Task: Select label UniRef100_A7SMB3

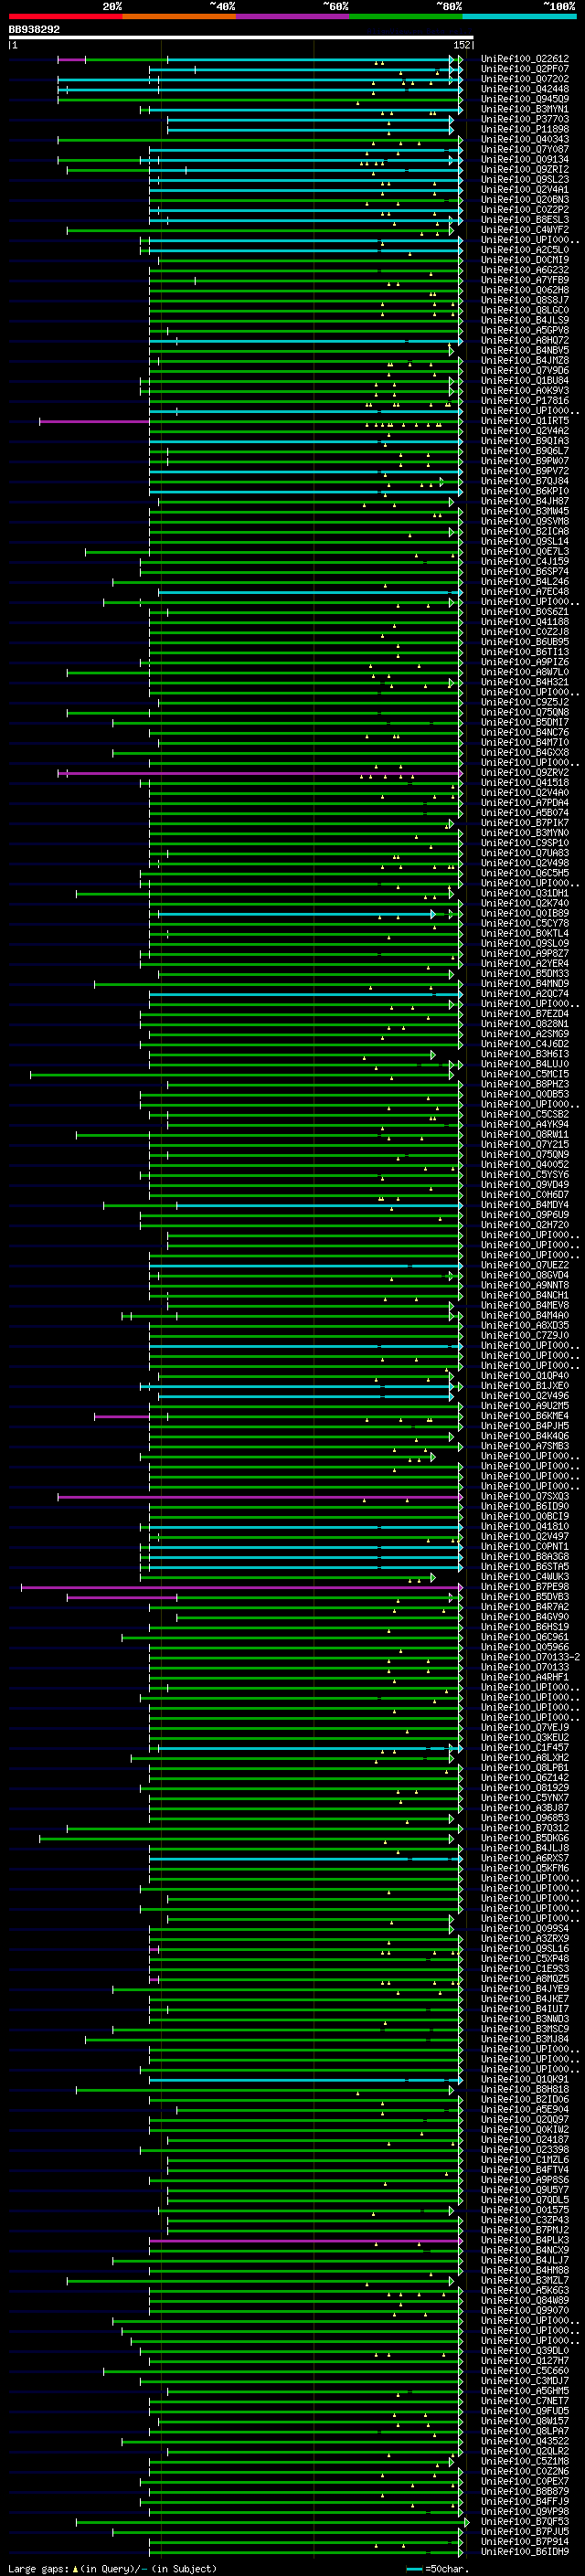Action: 525,1446
